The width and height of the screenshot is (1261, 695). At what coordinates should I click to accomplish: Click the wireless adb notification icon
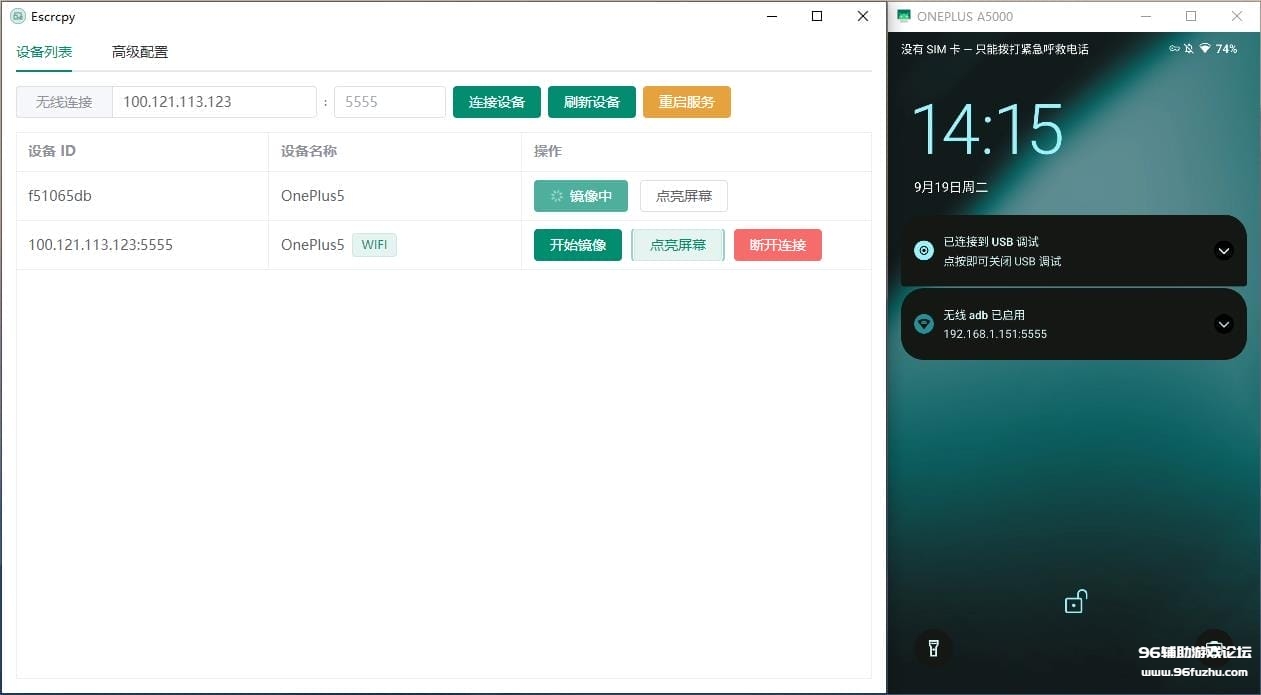pyautogui.click(x=924, y=324)
